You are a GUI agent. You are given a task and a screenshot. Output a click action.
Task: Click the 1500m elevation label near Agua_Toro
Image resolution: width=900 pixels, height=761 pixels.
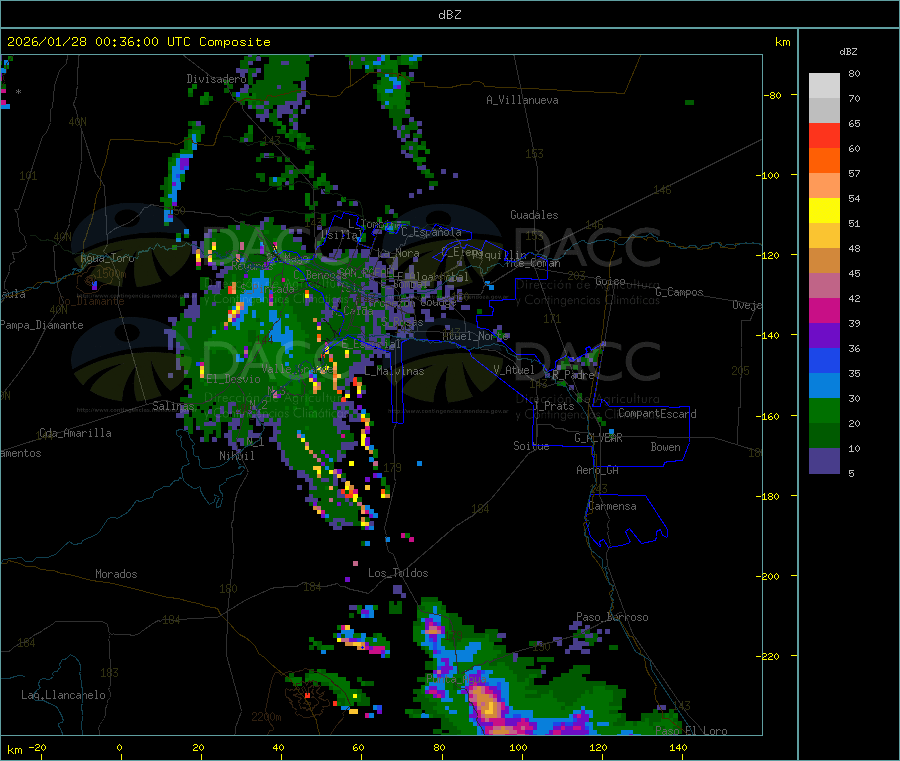[x=111, y=274]
